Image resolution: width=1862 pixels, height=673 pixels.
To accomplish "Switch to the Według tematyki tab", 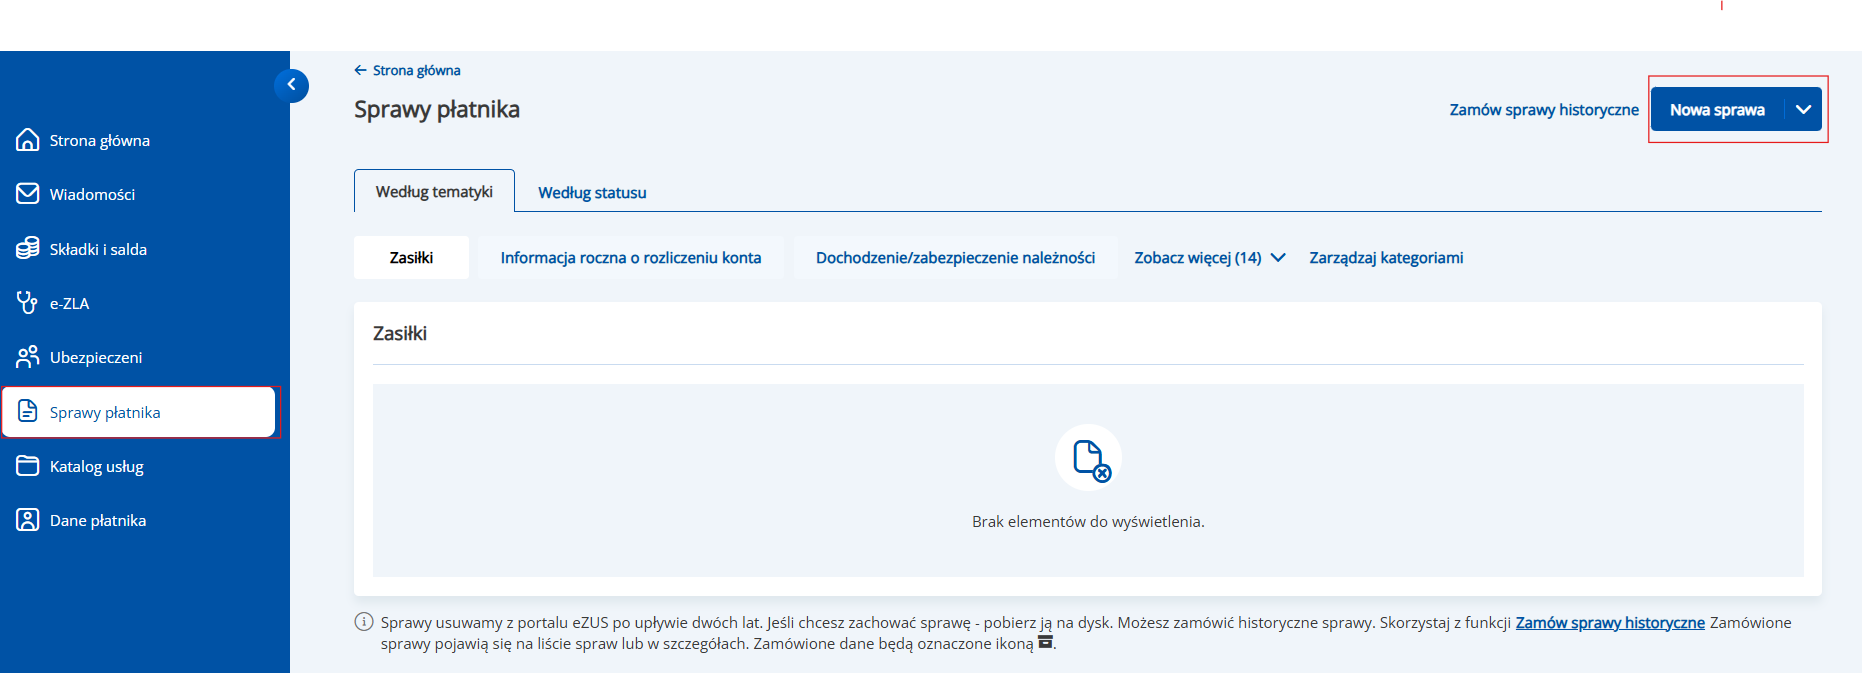I will 434,191.
